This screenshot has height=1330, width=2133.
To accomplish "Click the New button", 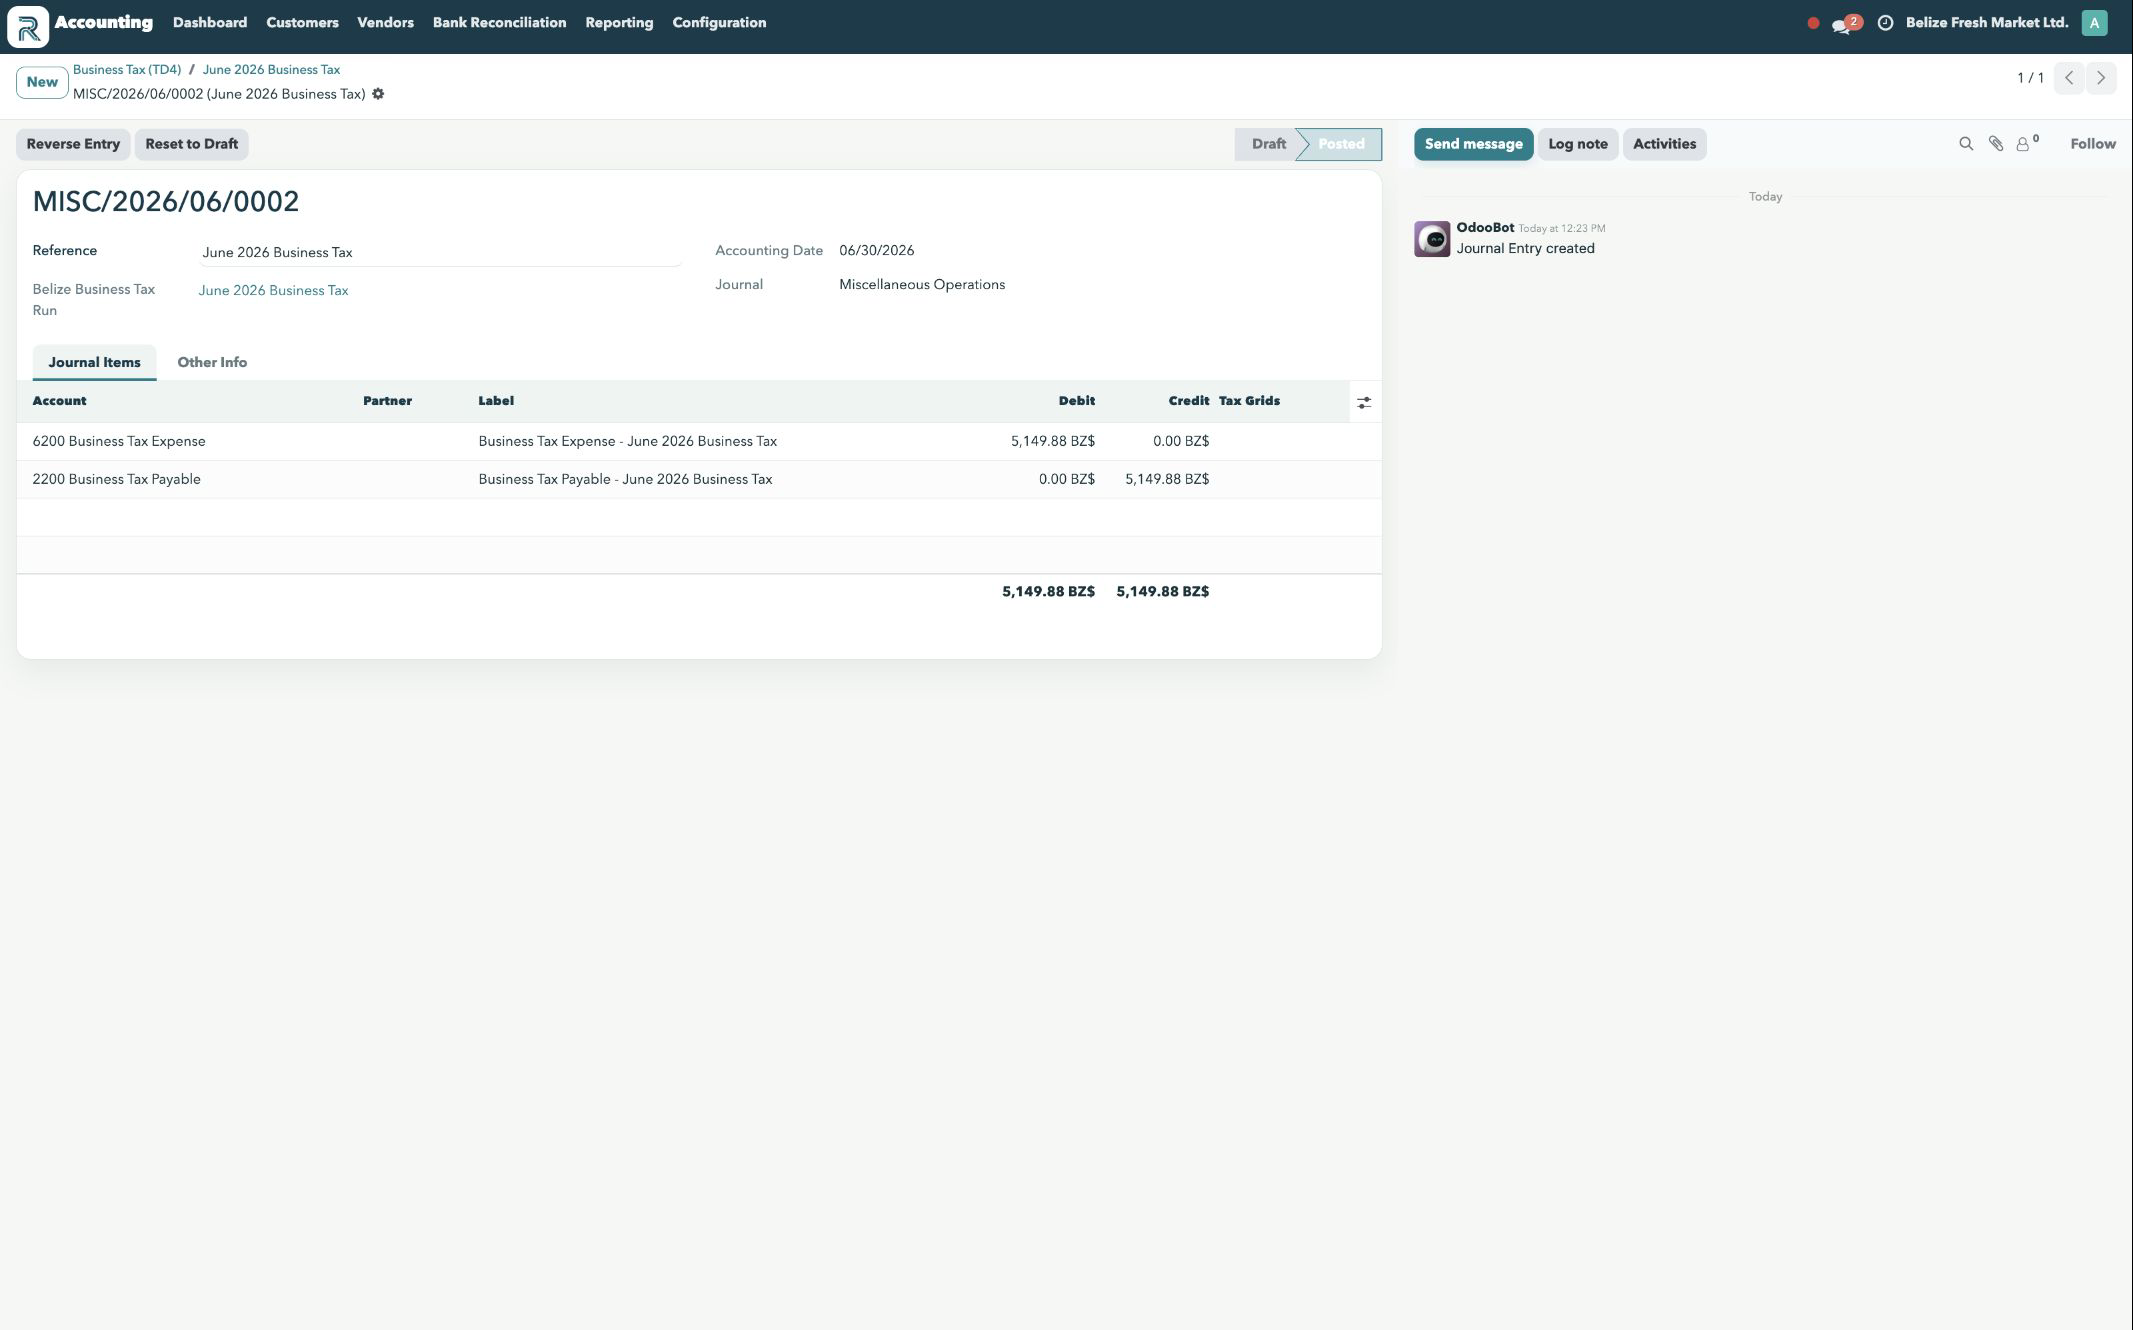I will click(42, 82).
